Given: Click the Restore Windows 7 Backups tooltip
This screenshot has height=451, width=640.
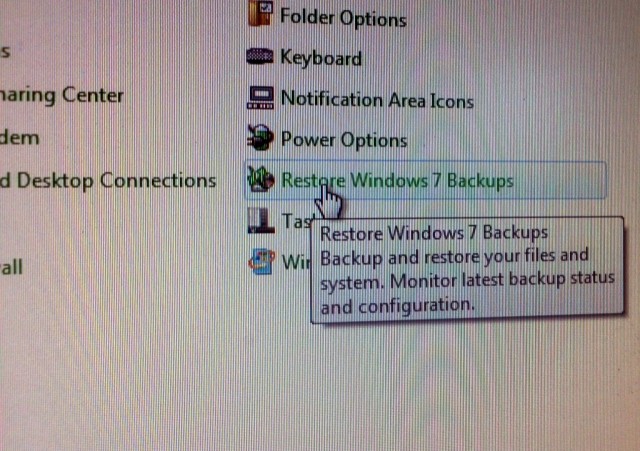Looking at the screenshot, I should 467,270.
